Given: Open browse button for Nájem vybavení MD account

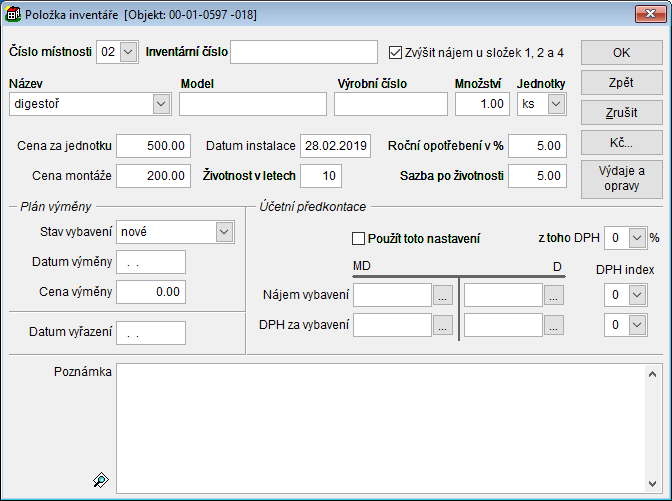Looking at the screenshot, I should pyautogui.click(x=443, y=295).
